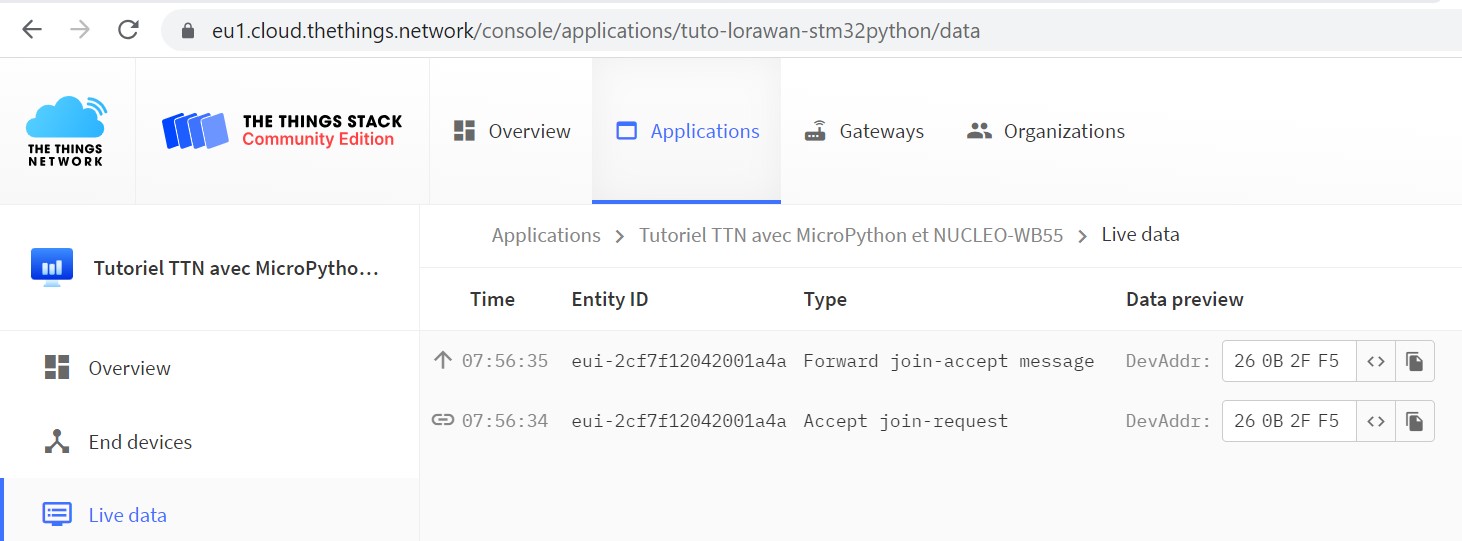Toggle byte format icon in join-request row
Screen dimensions: 1462x541
(x=1376, y=421)
